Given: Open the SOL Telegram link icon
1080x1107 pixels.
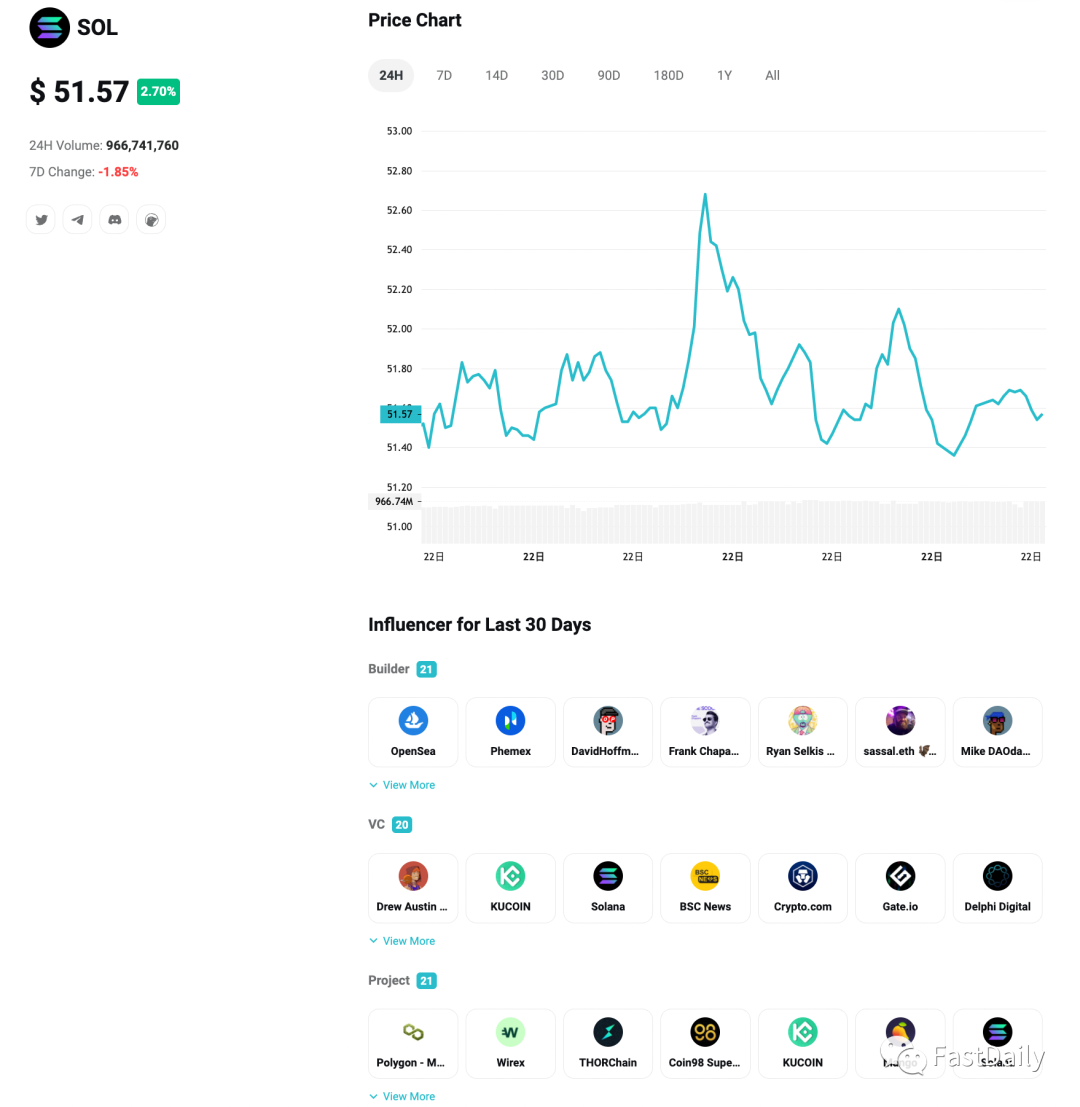Looking at the screenshot, I should pyautogui.click(x=78, y=220).
